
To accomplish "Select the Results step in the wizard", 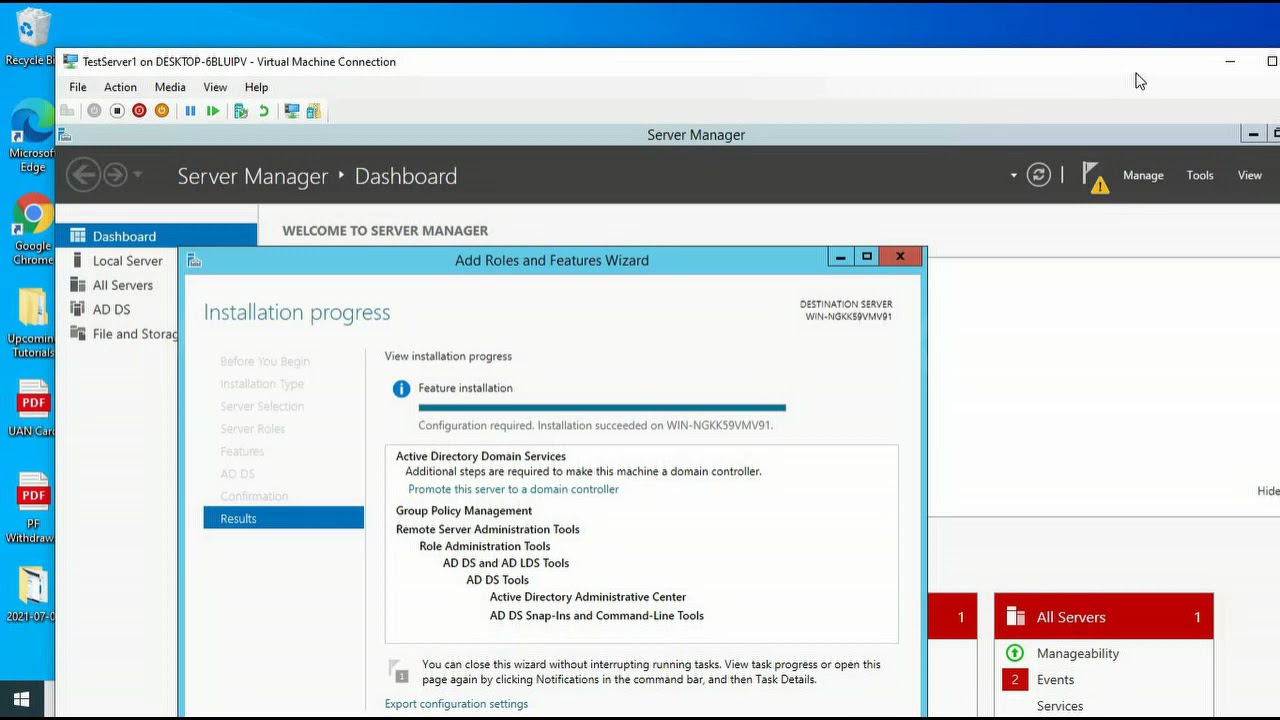I will coord(284,518).
